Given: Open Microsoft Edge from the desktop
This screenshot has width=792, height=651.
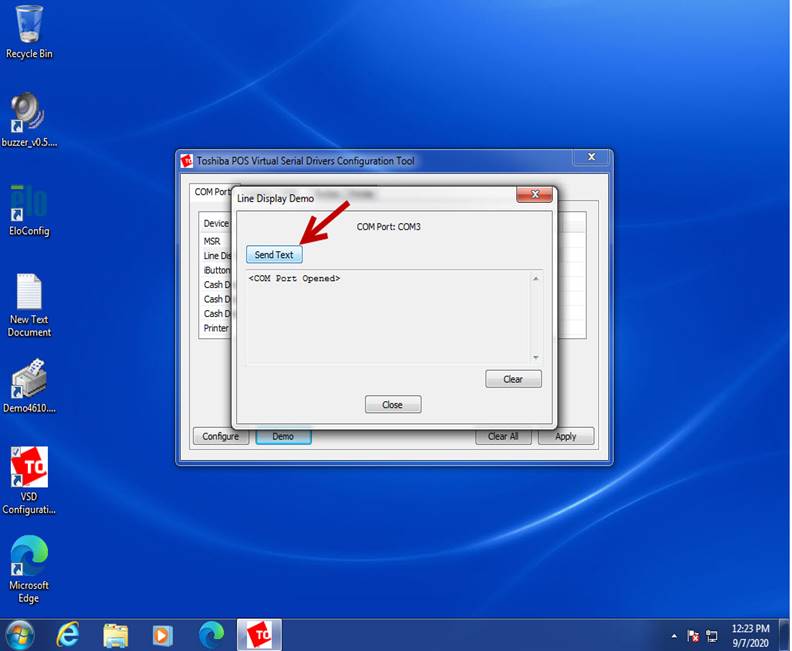Looking at the screenshot, I should pyautogui.click(x=29, y=558).
